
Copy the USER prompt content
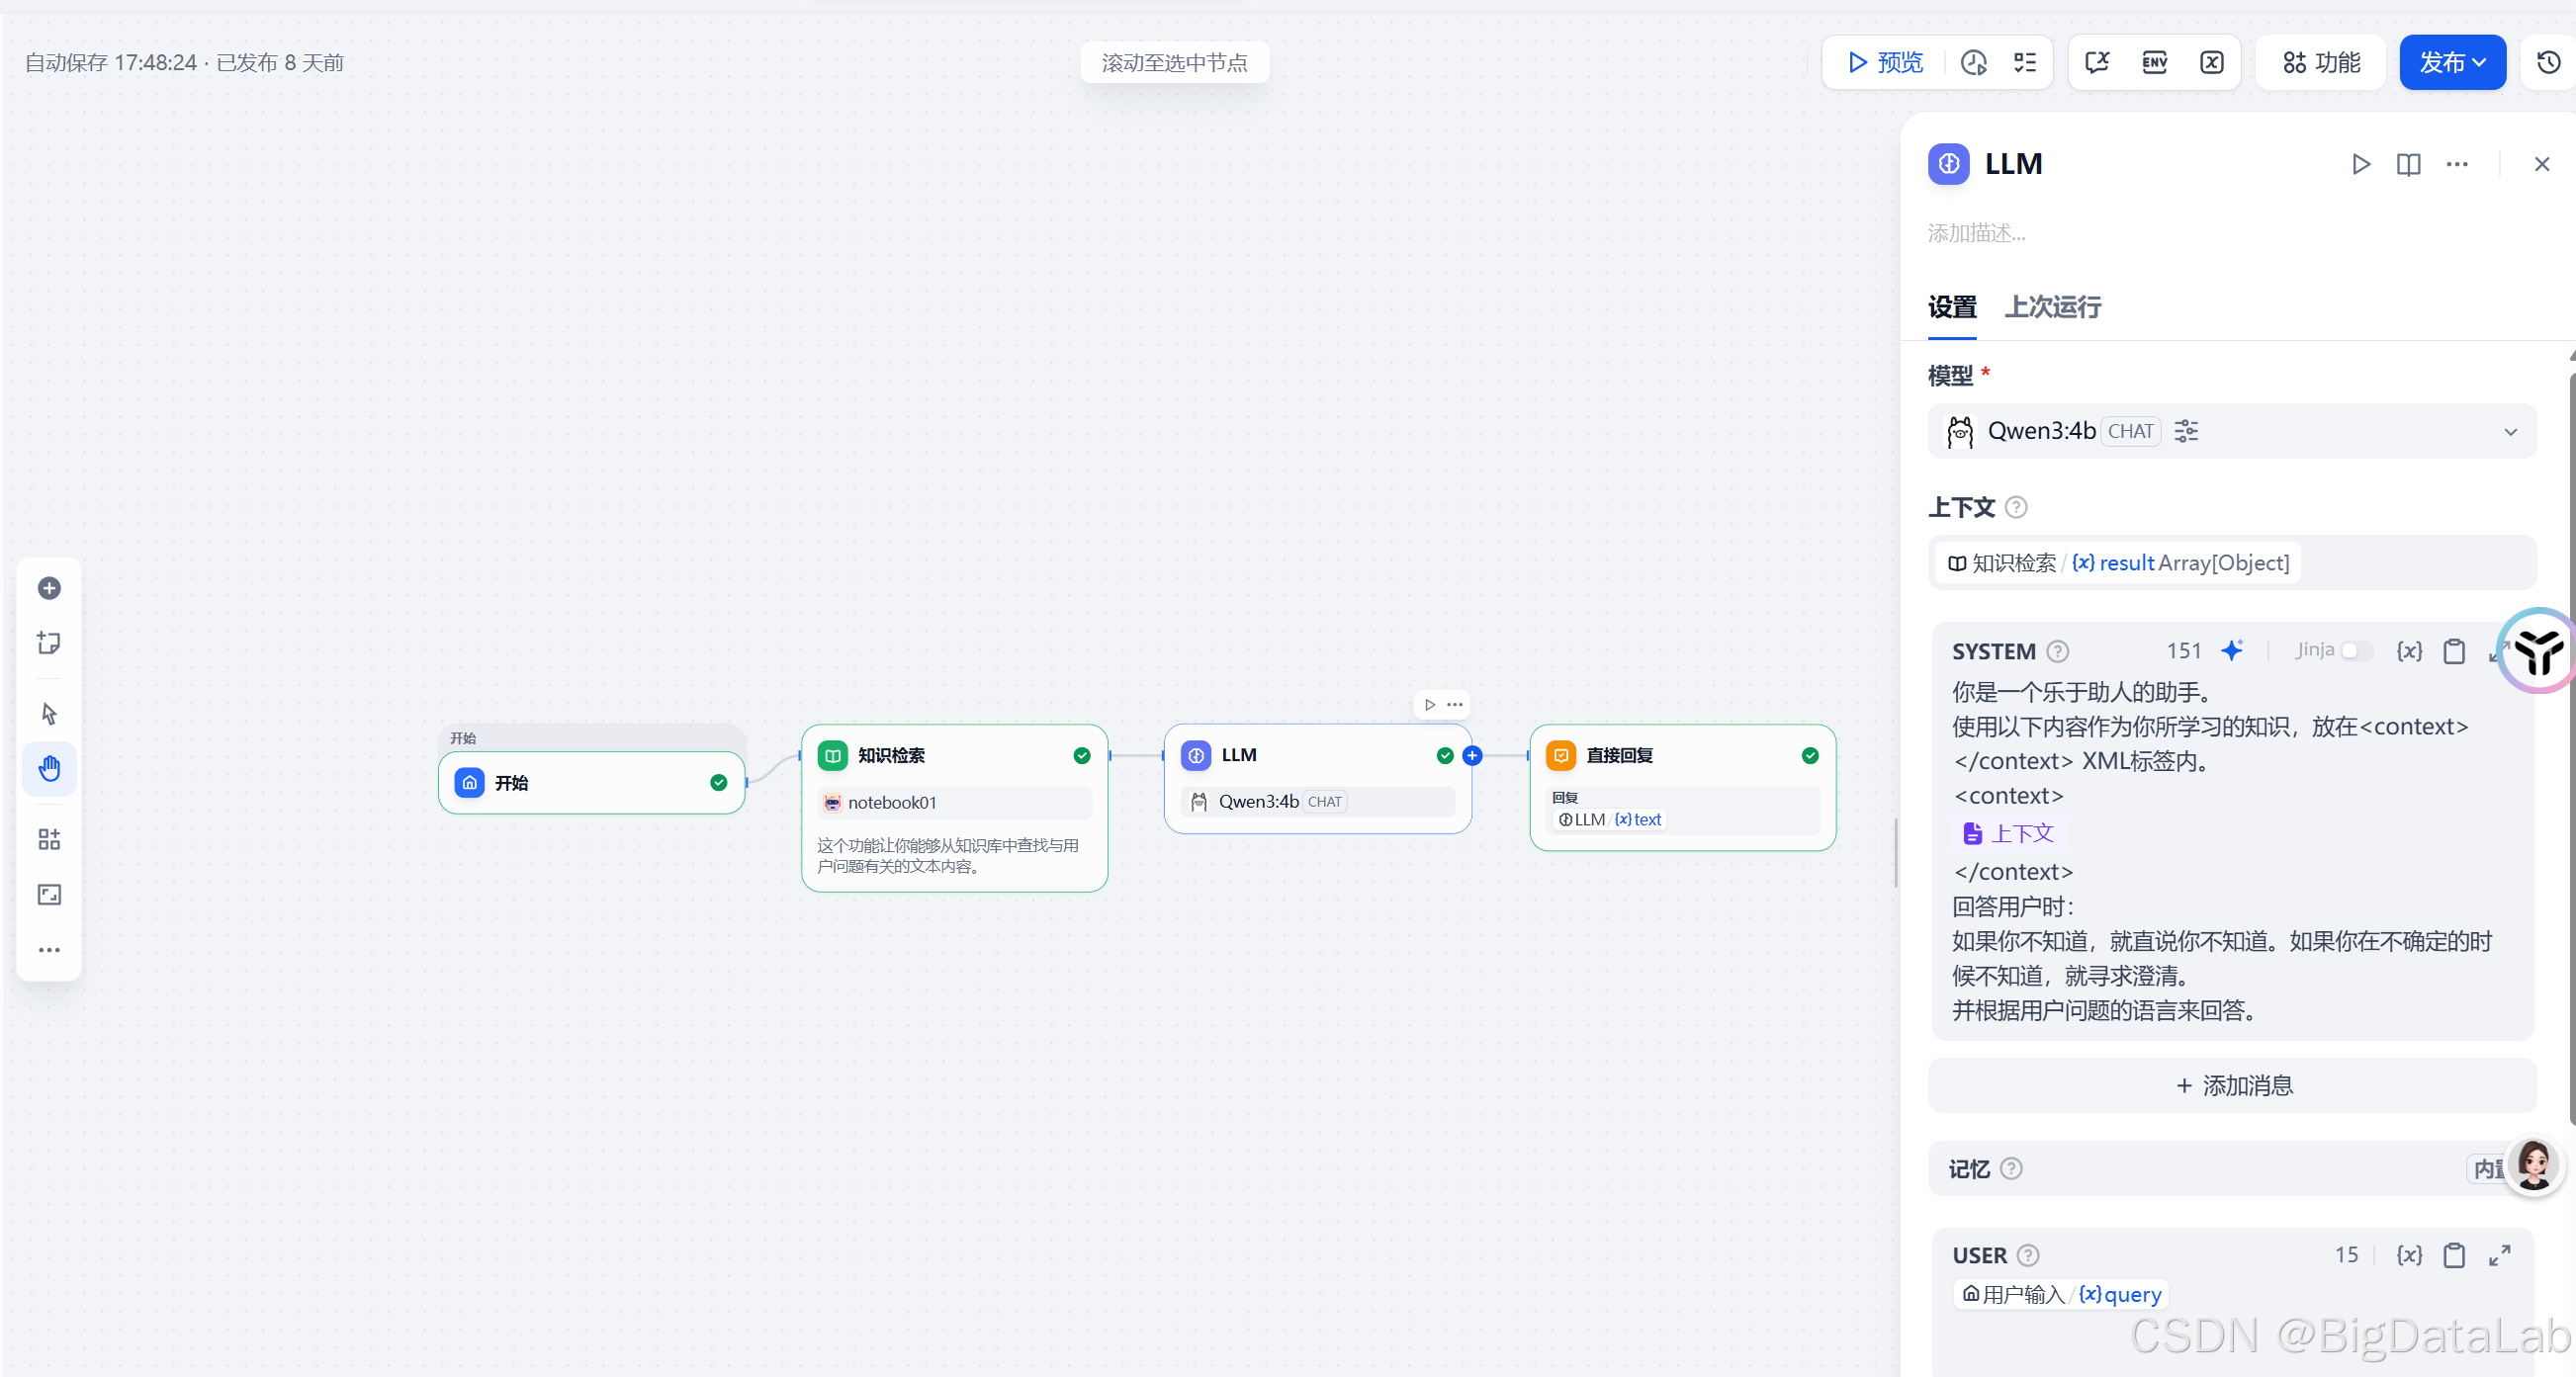coord(2453,1254)
